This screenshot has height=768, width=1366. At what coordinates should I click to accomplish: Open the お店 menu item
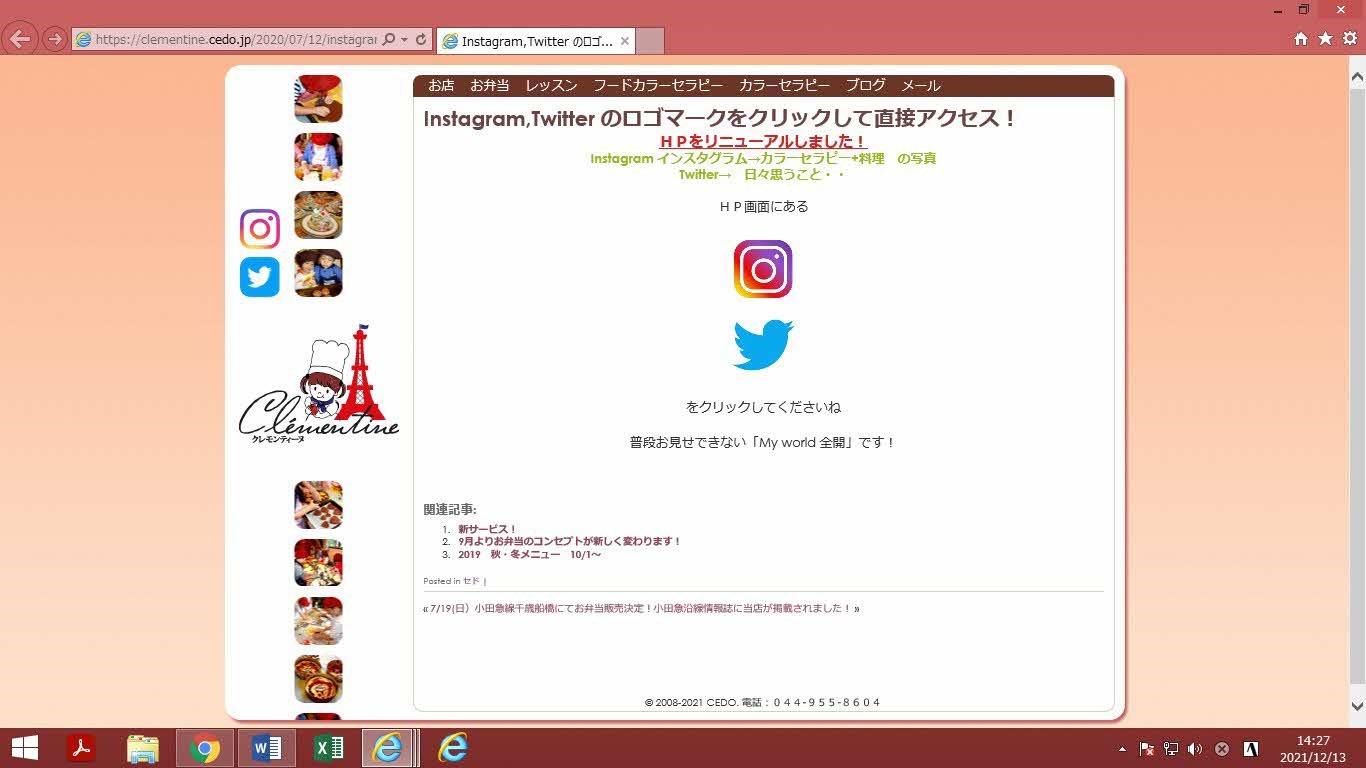[x=441, y=86]
